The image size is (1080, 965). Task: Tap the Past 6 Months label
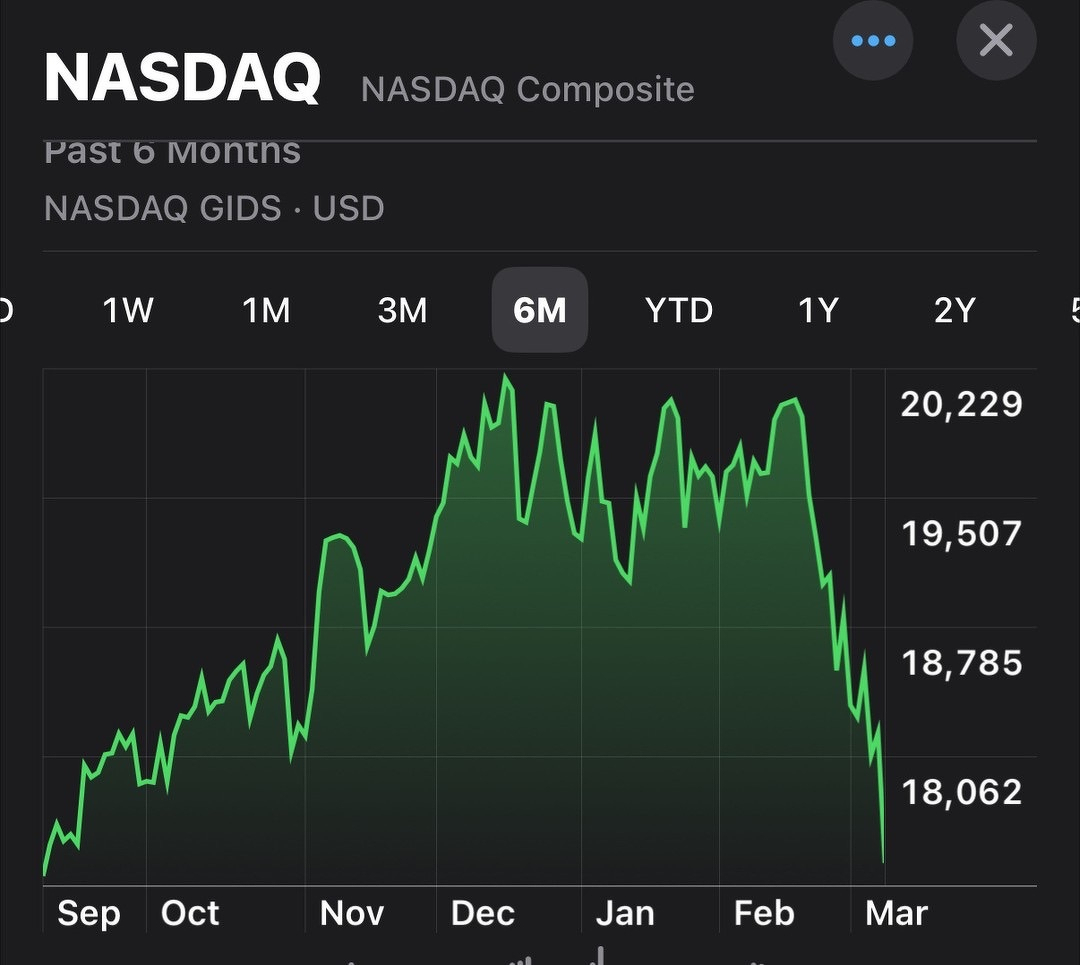172,152
